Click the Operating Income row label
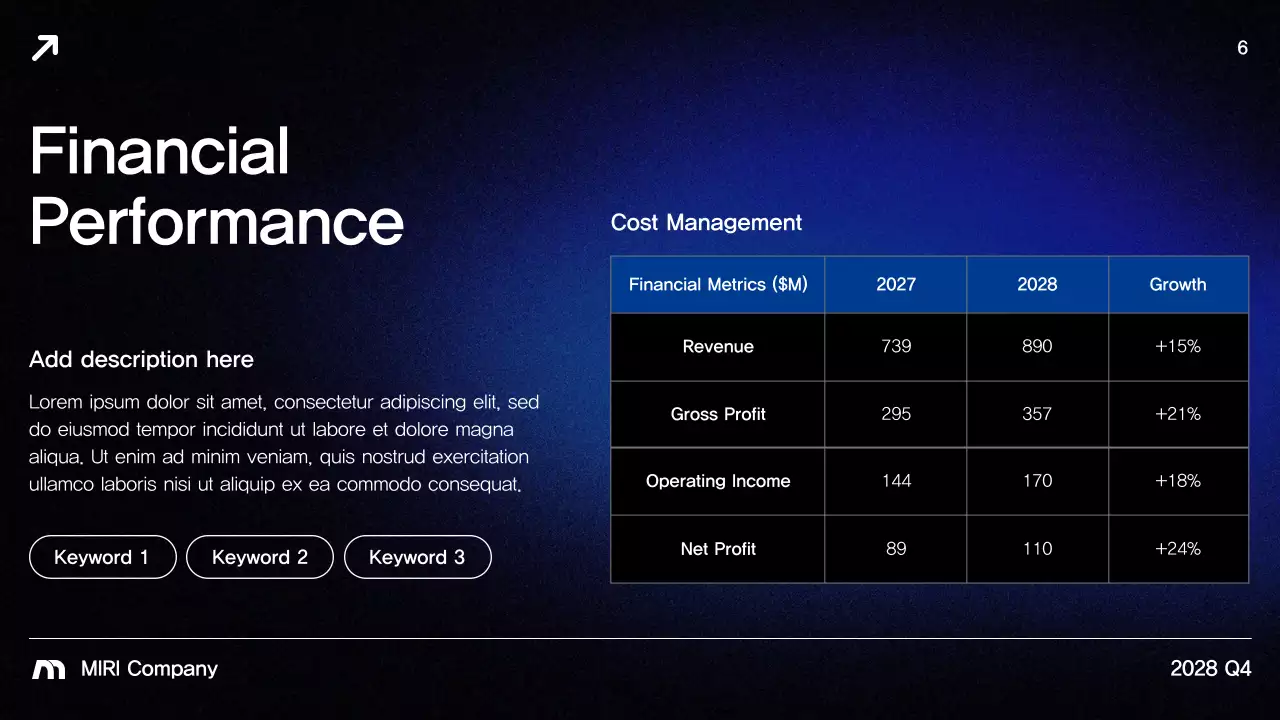Viewport: 1280px width, 720px height. click(717, 481)
